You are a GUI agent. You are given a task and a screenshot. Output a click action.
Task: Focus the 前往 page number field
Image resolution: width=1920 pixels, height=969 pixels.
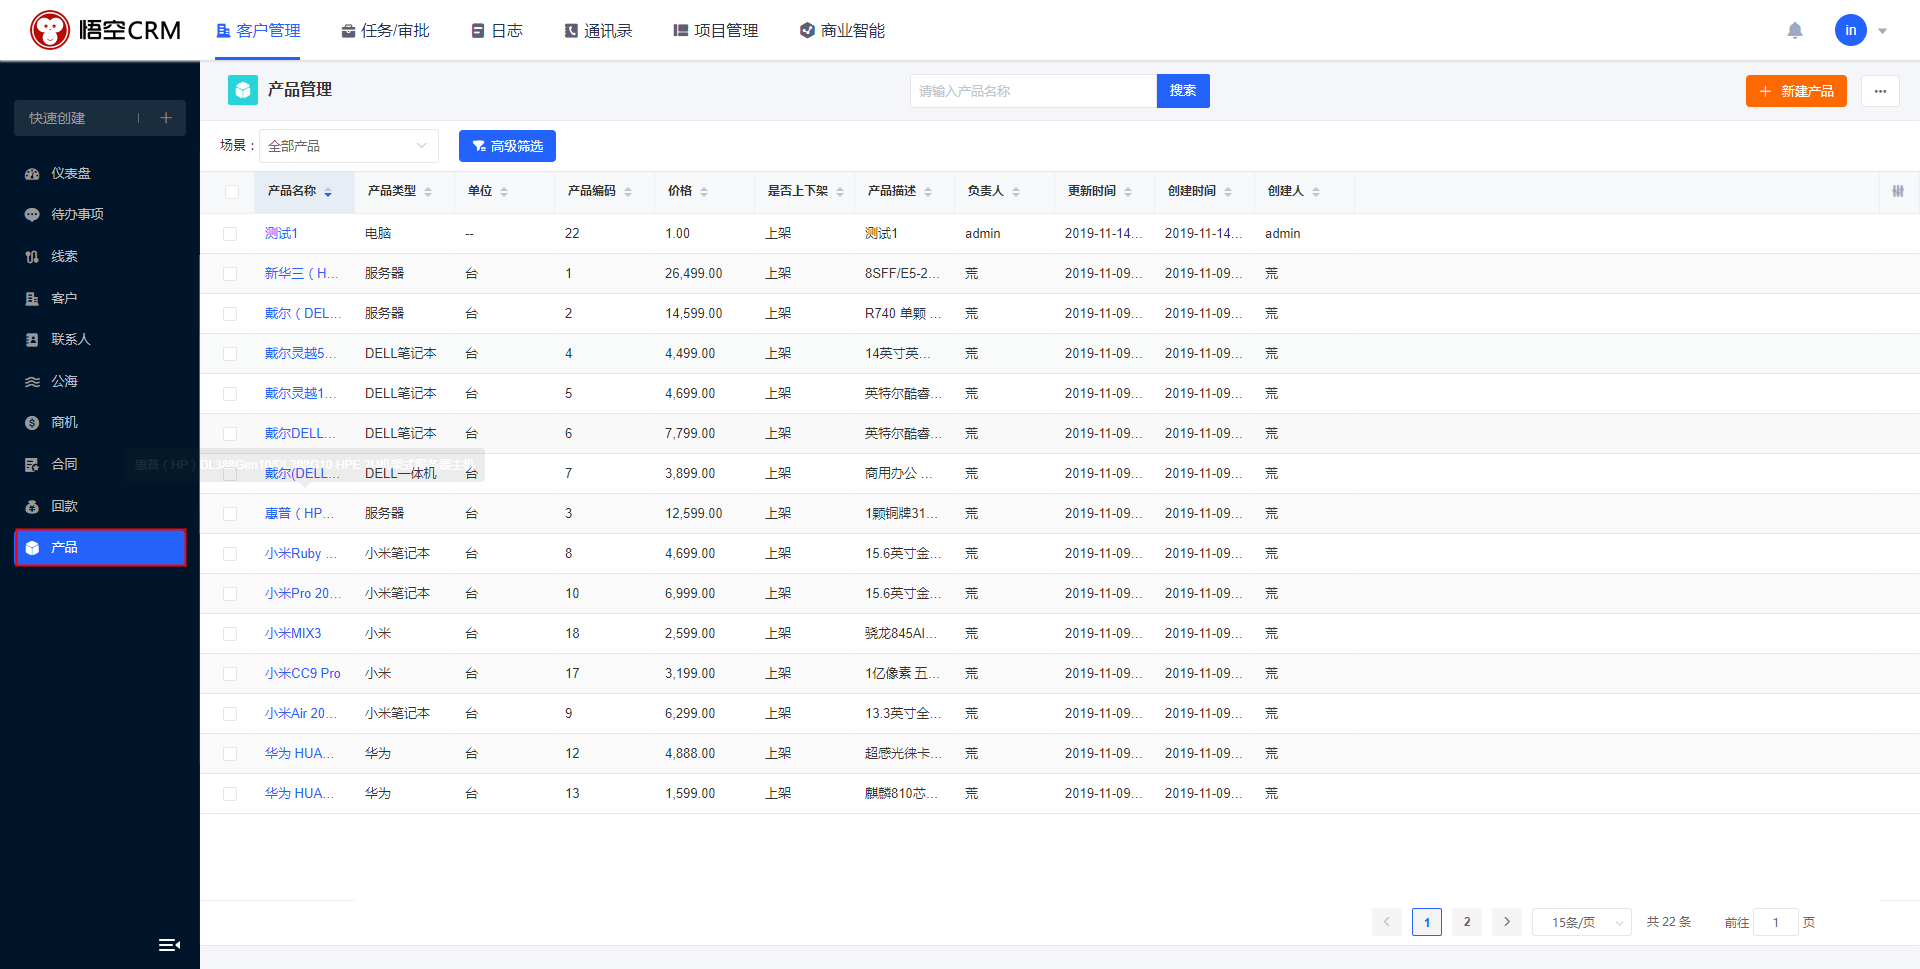pos(1776,922)
